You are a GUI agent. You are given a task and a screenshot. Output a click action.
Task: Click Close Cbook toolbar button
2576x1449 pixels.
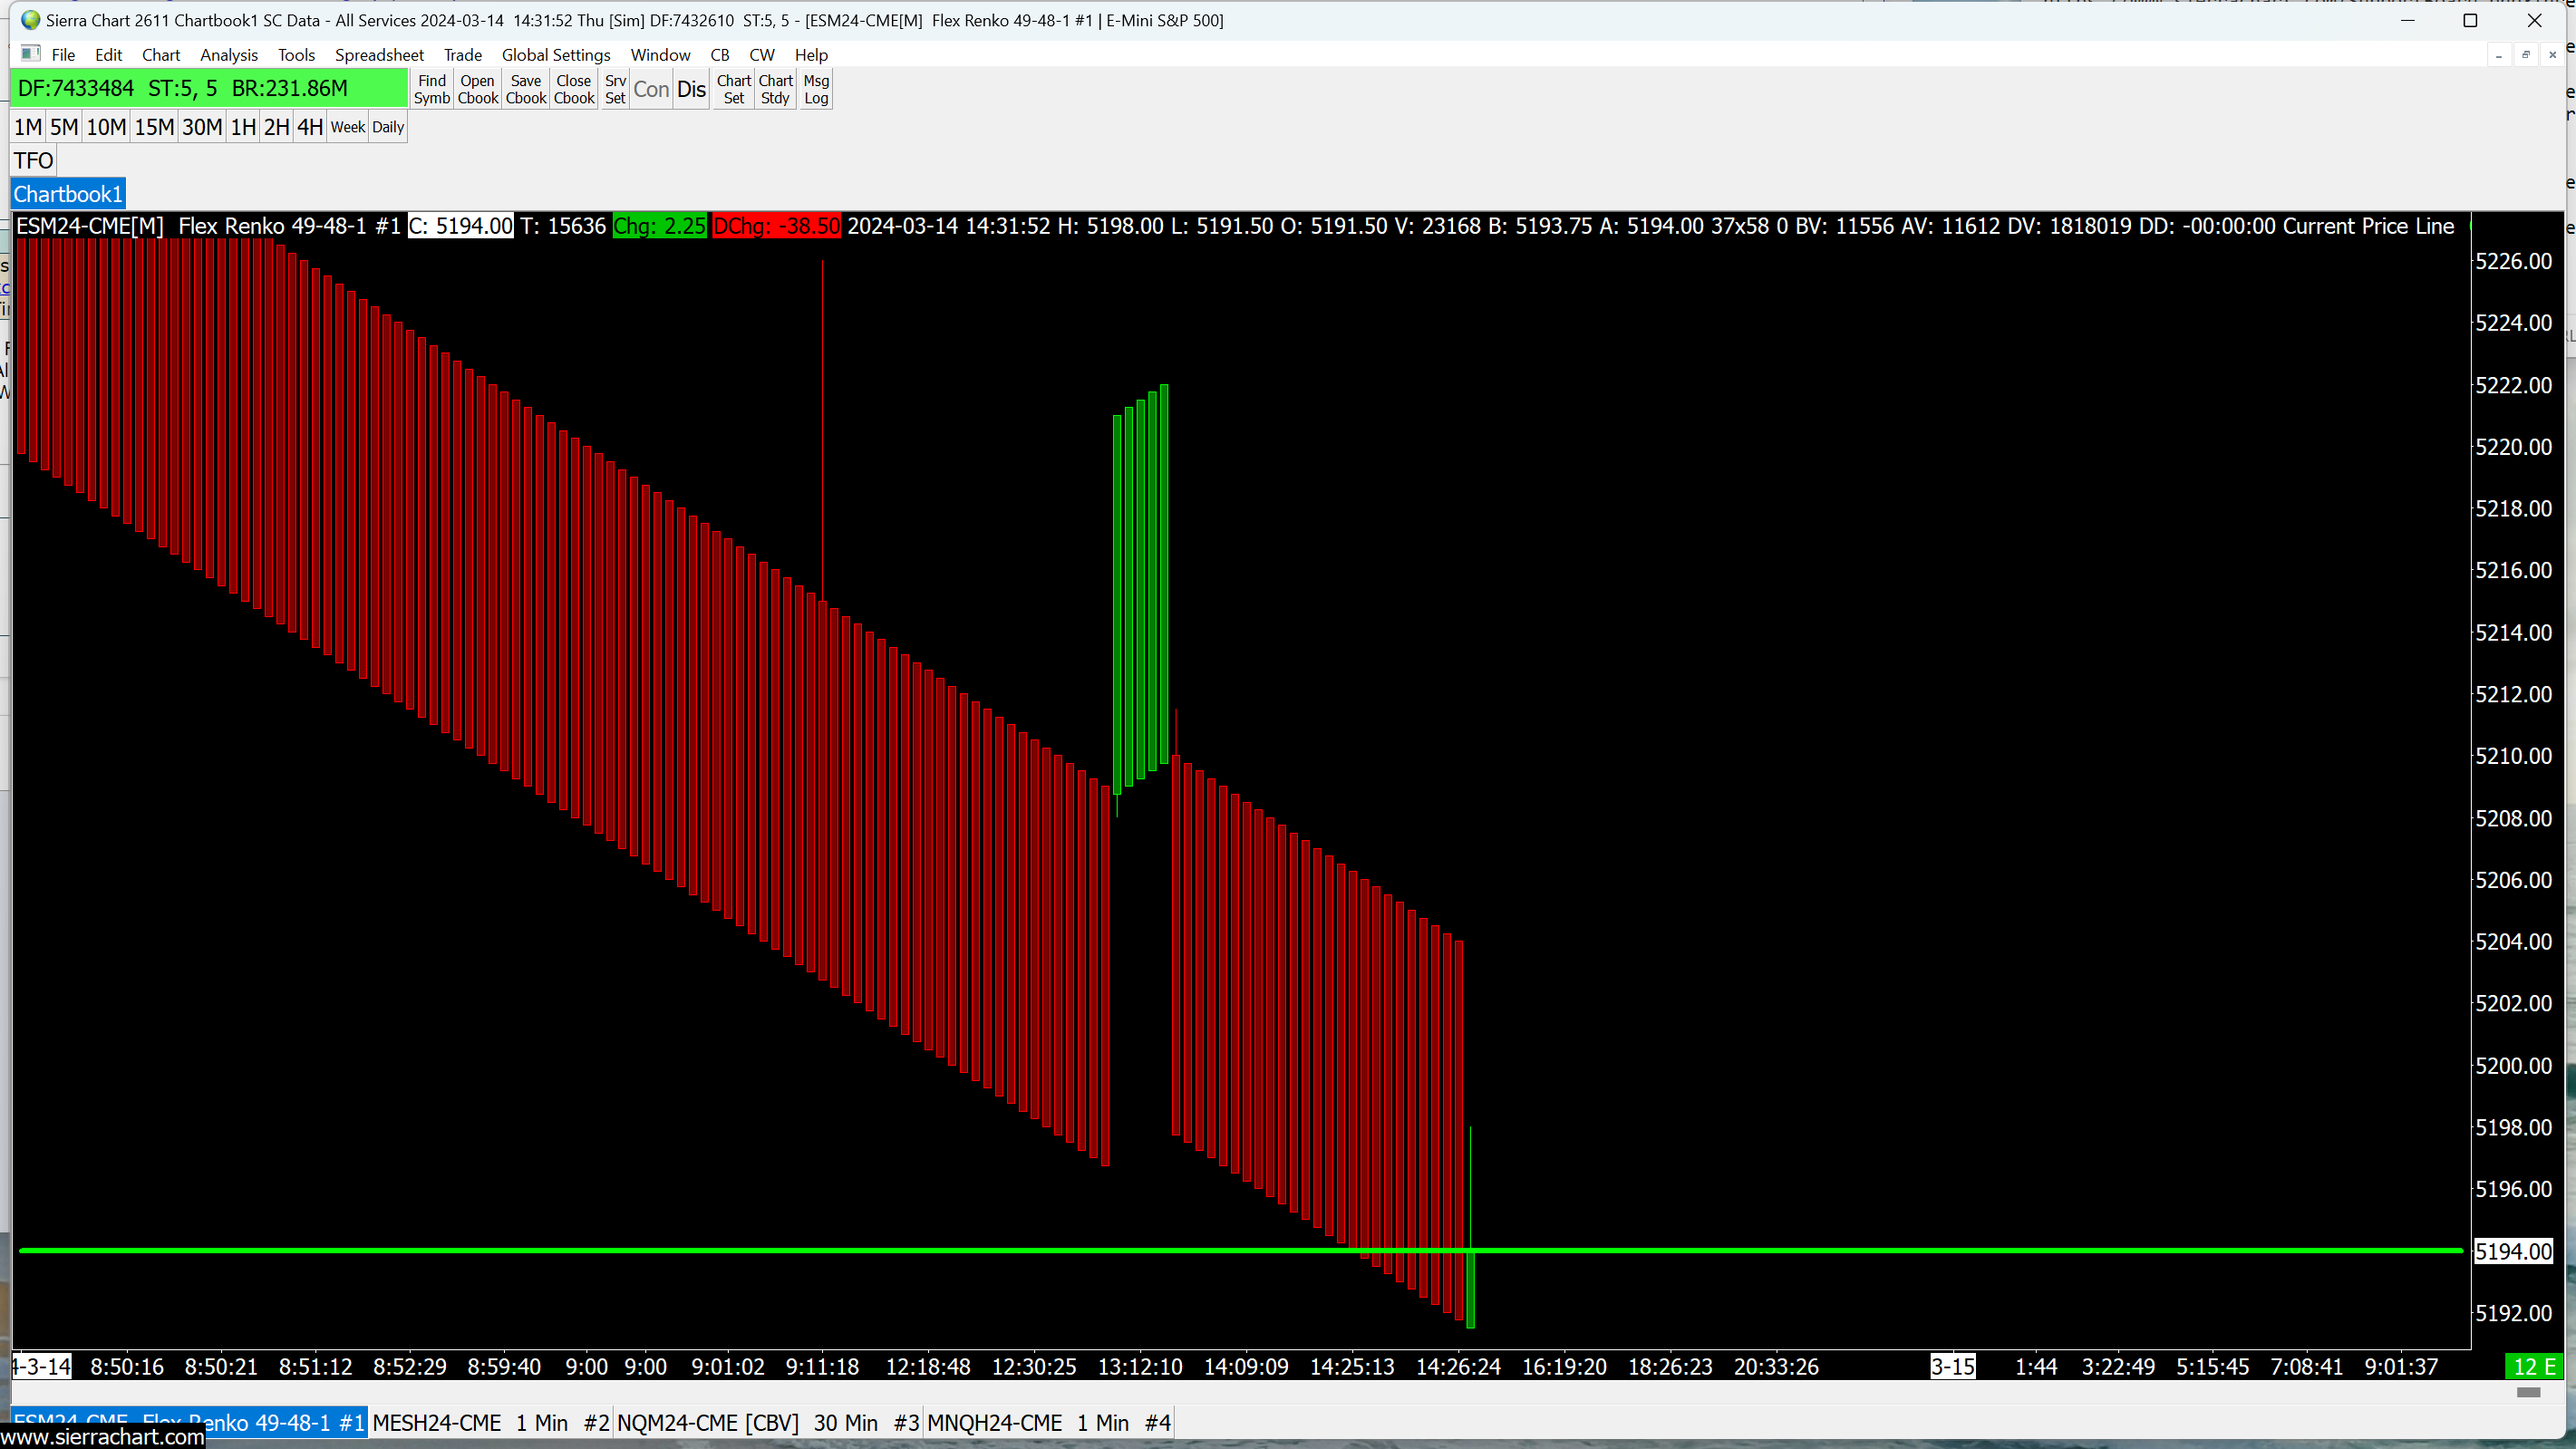tap(574, 89)
